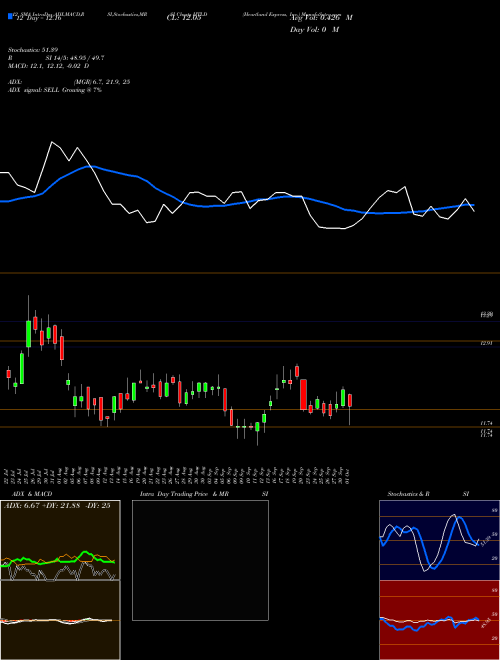This screenshot has width=500, height=660.
Task: Click 'ADX: 6.67 +DY: 21.88 -DY: 25' header
Action: pyautogui.click(x=57, y=506)
